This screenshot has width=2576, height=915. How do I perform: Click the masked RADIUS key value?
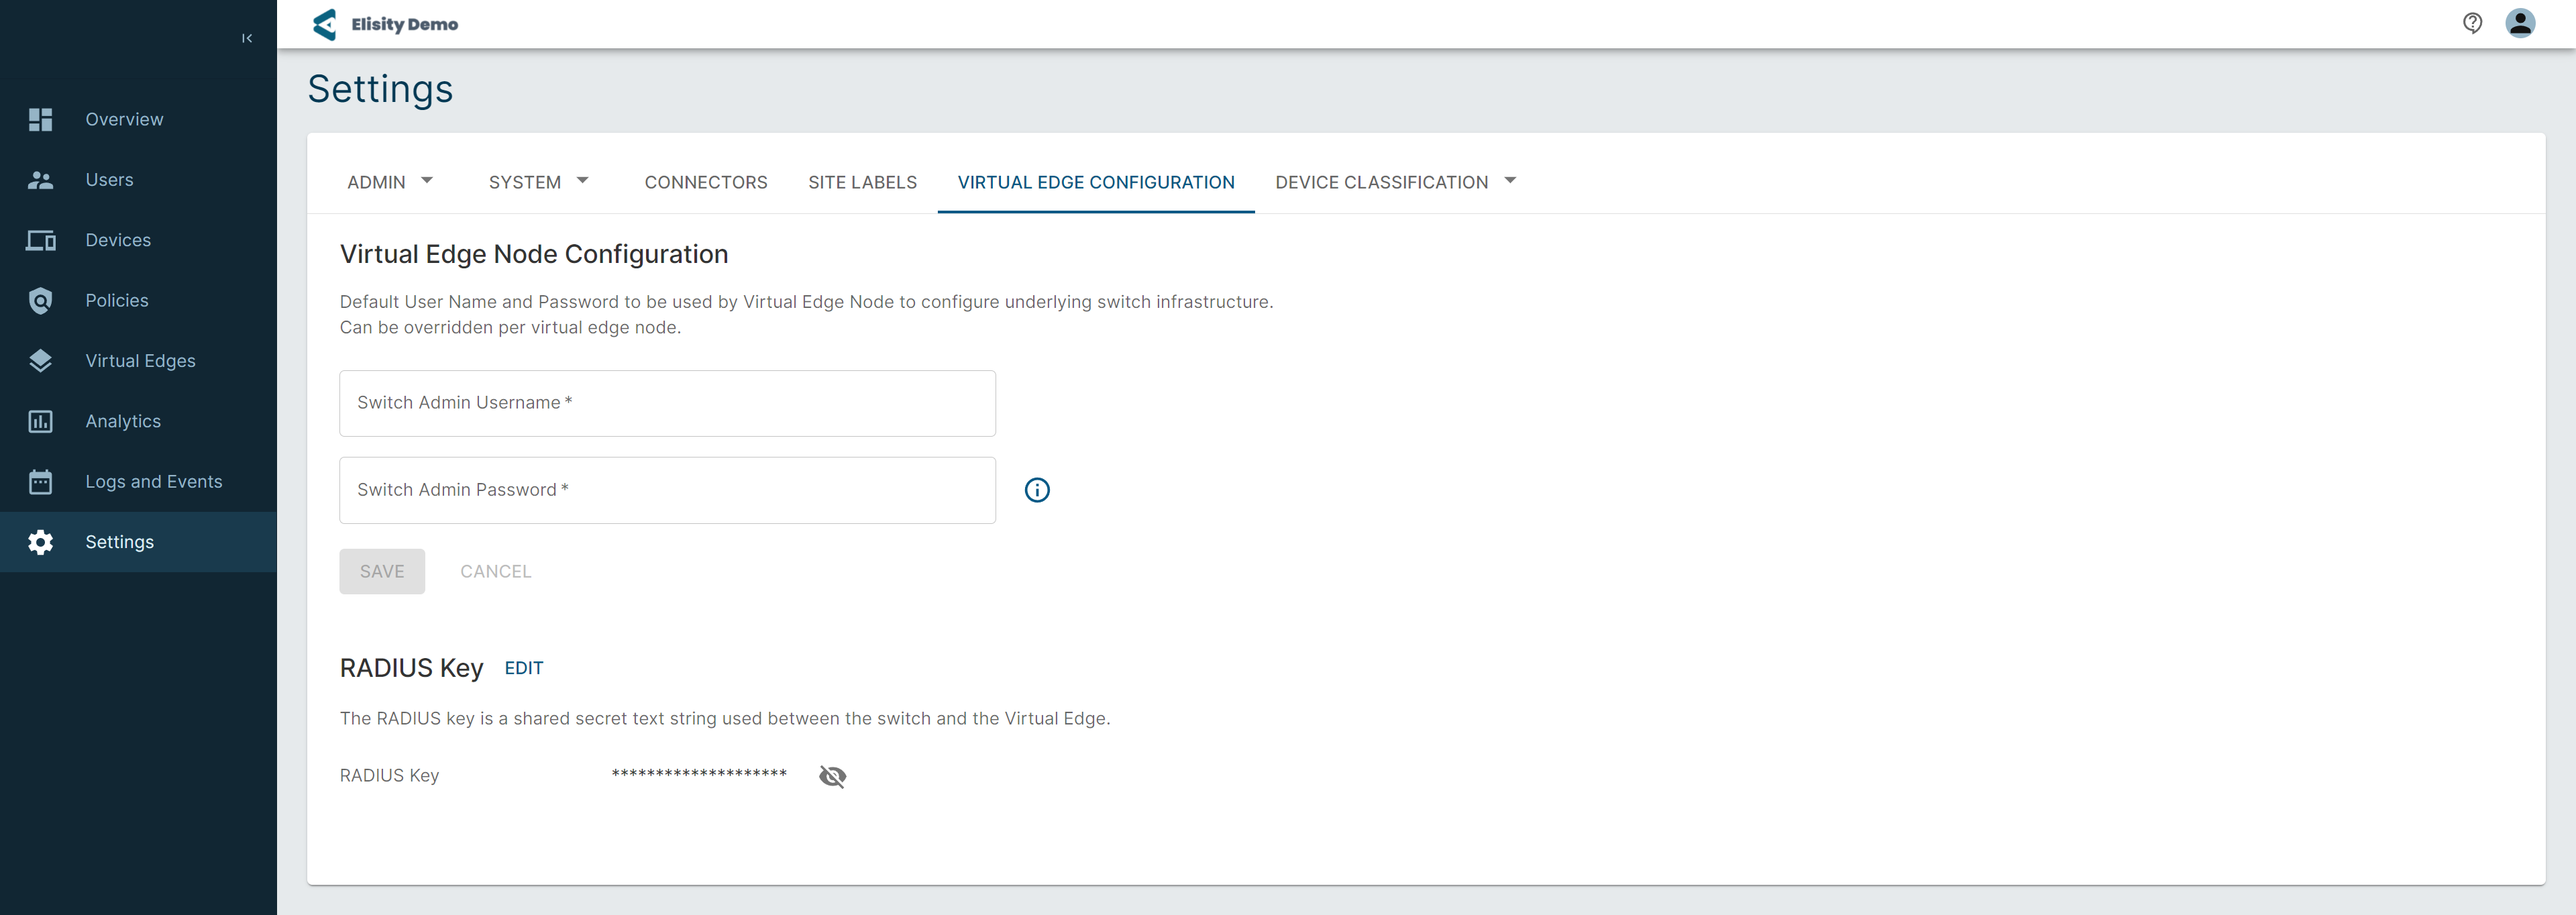pos(699,774)
